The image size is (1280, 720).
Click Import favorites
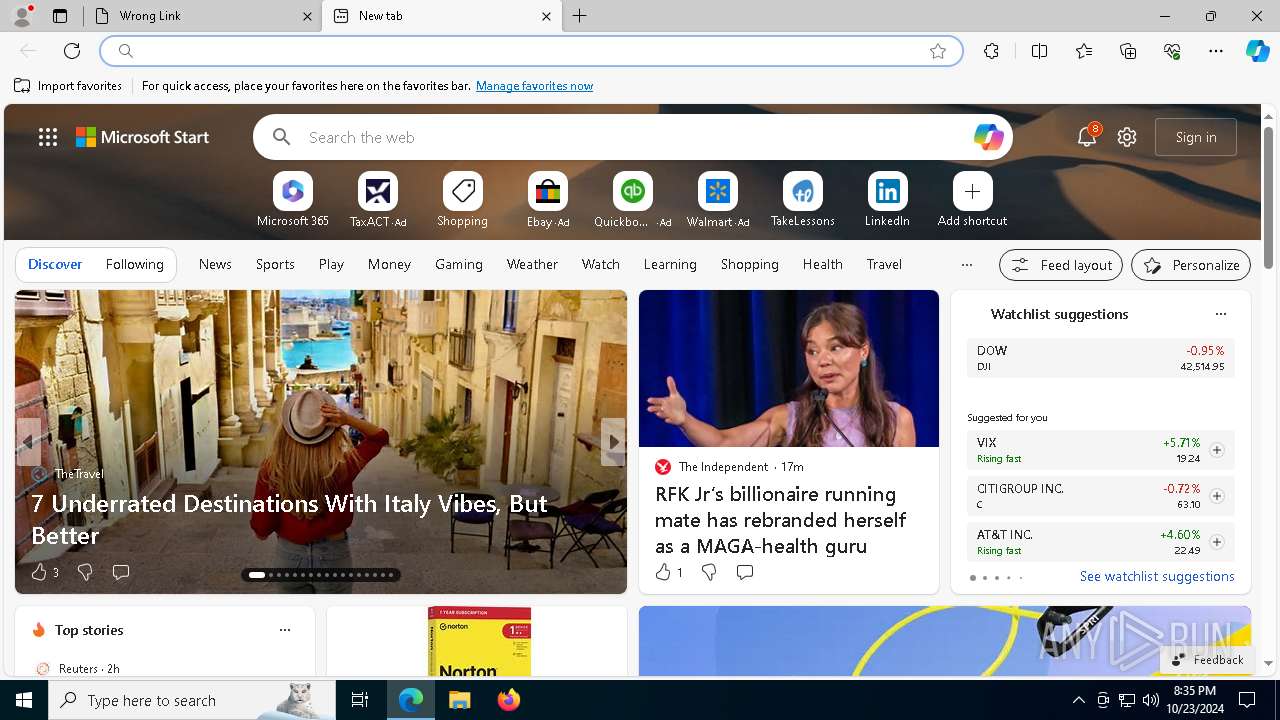[68, 86]
